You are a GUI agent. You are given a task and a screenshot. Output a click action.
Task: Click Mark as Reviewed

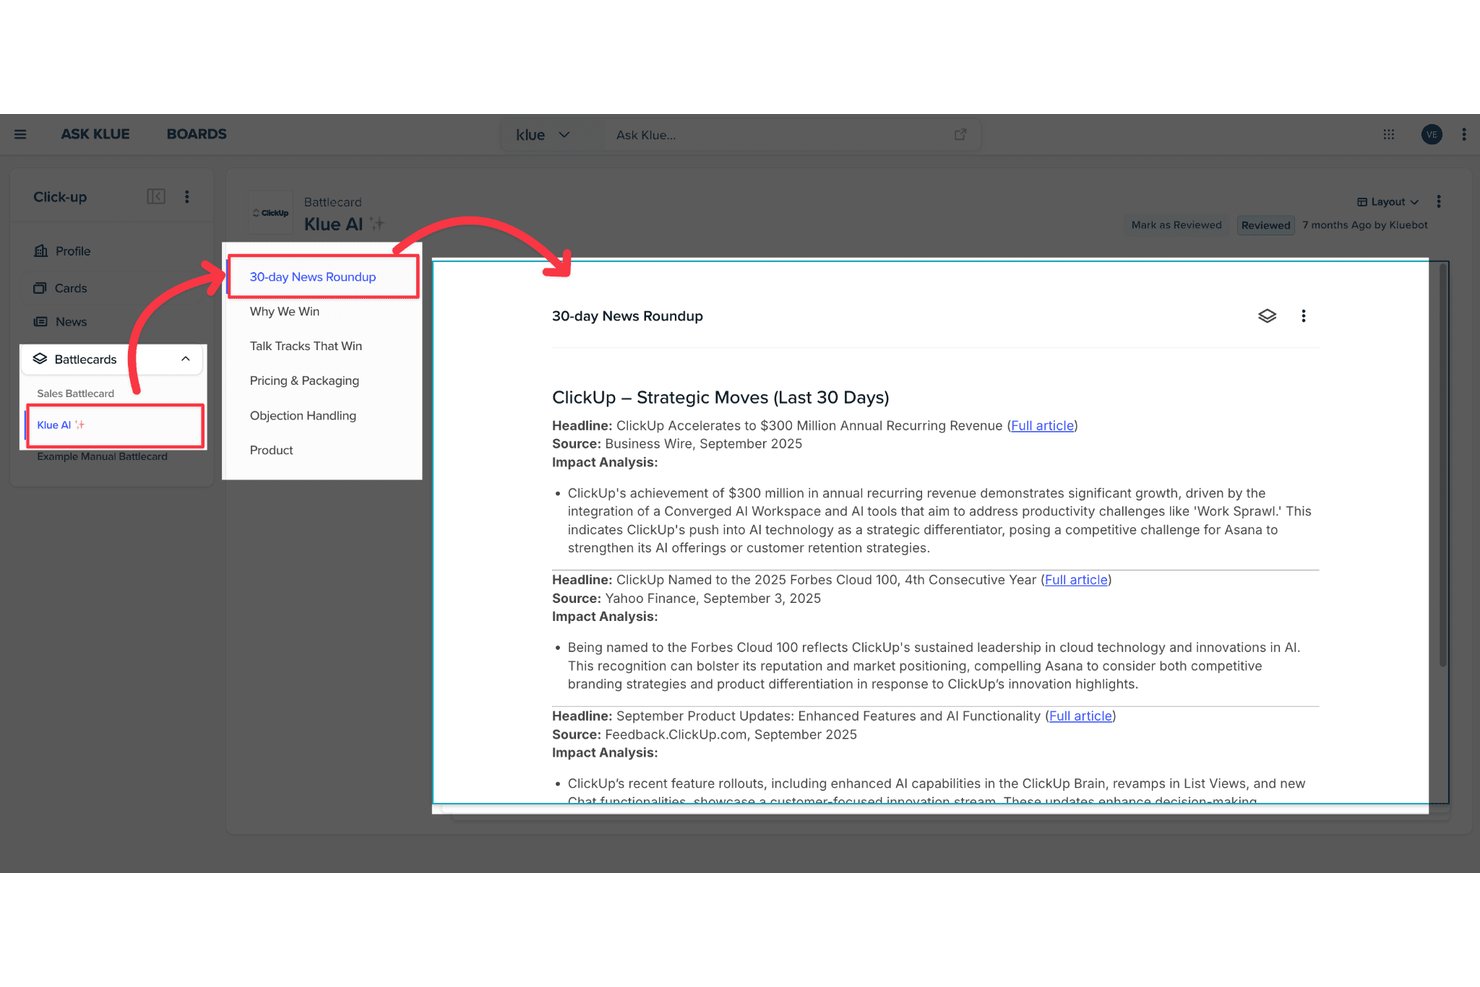pyautogui.click(x=1176, y=225)
